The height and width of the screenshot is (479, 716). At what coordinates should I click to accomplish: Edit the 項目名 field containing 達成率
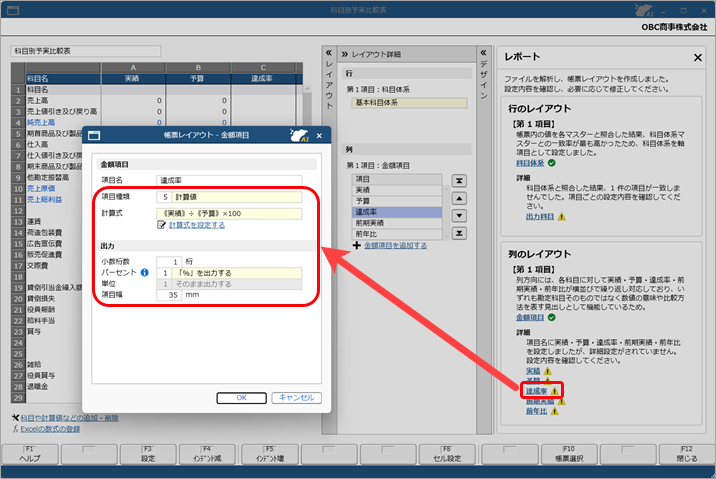click(229, 180)
